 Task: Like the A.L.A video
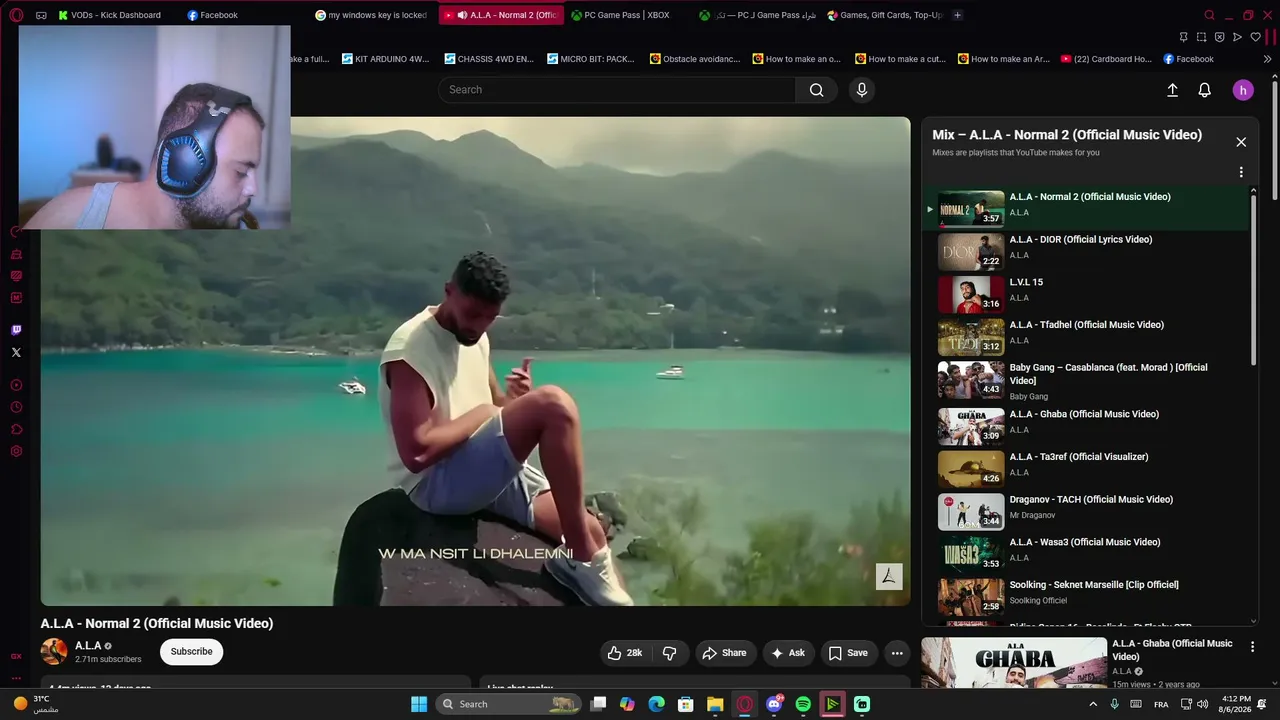click(x=625, y=653)
